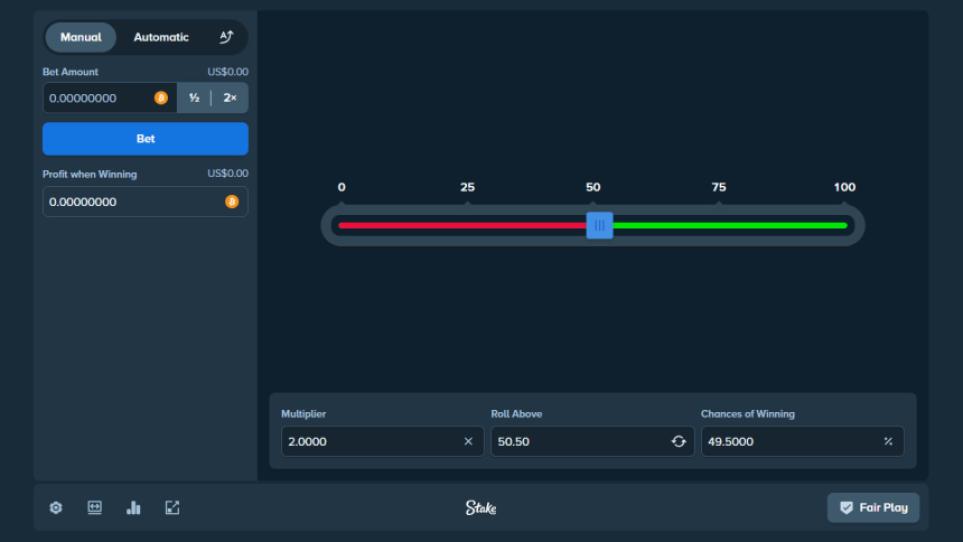Open game settings gear icon
The height and width of the screenshot is (542, 963).
(56, 508)
